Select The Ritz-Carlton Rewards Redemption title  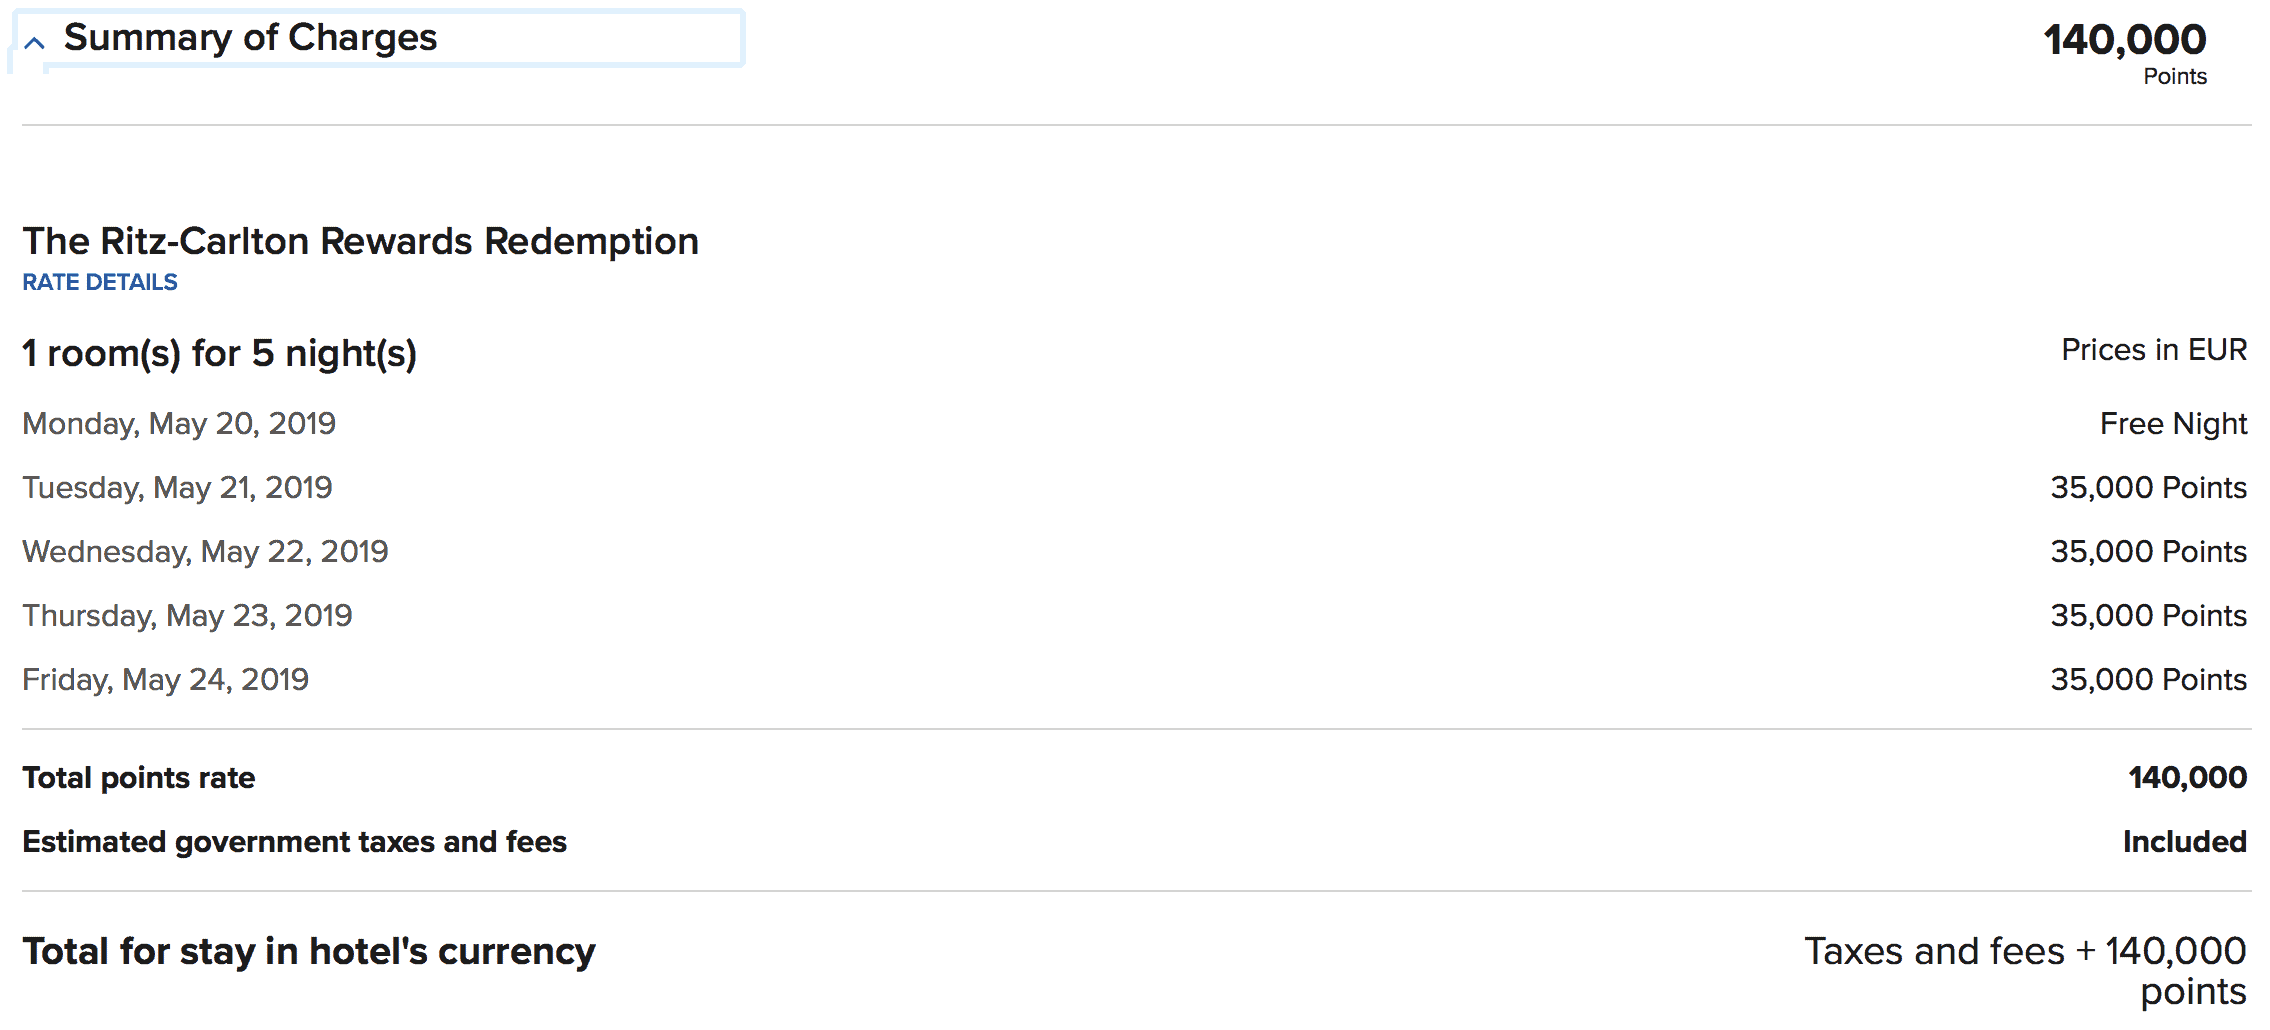(x=360, y=241)
